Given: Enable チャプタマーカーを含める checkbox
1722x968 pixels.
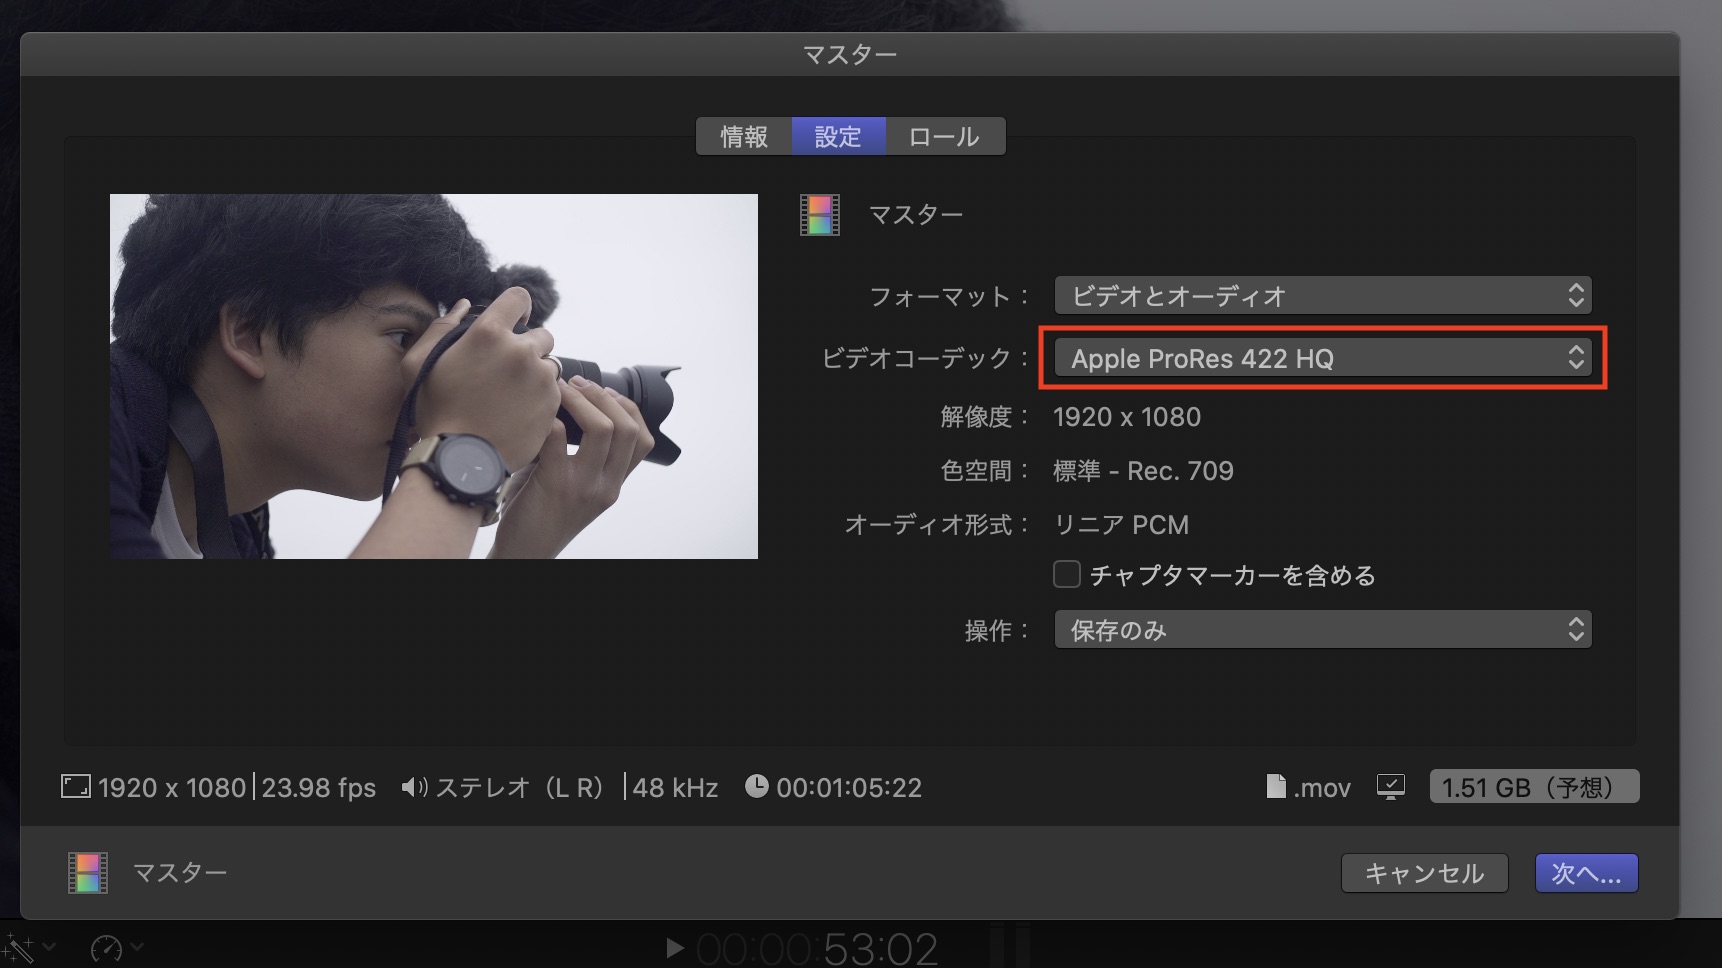Looking at the screenshot, I should coord(1067,575).
